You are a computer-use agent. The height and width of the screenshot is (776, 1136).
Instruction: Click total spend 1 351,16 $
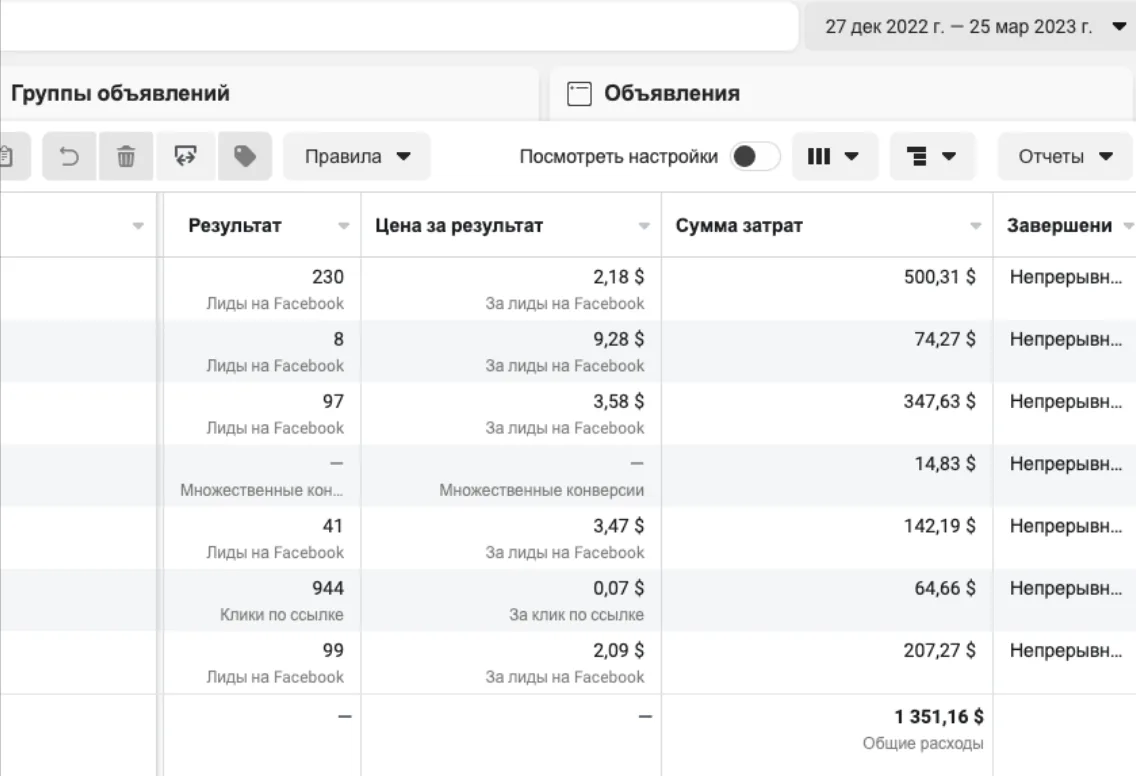938,717
